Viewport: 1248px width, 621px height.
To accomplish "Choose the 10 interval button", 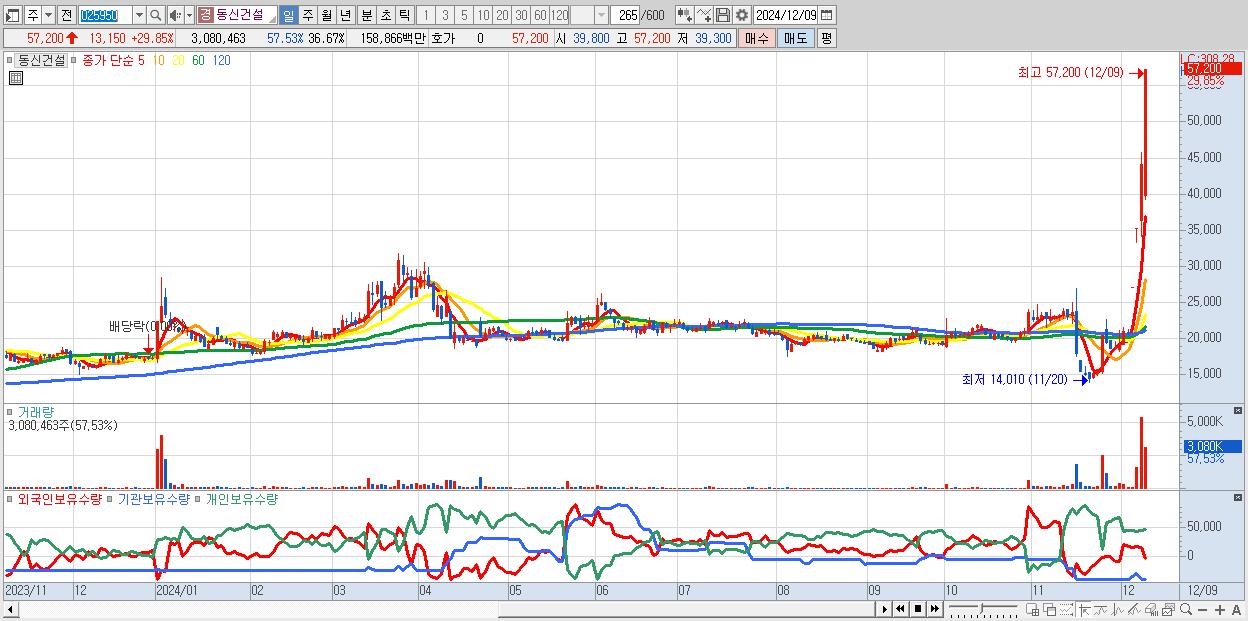I will (483, 15).
